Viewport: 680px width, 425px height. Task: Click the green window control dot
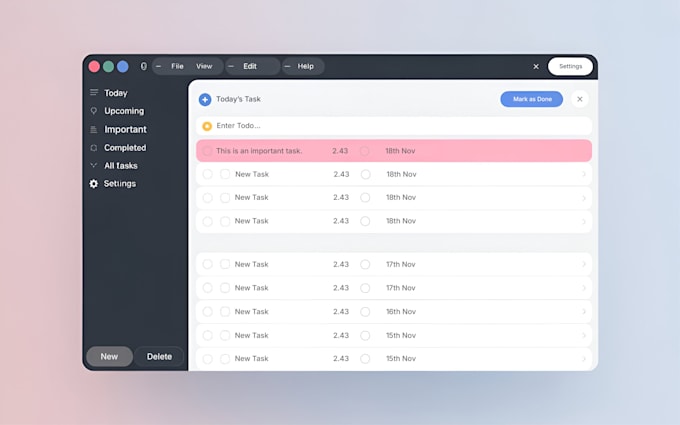pyautogui.click(x=108, y=66)
